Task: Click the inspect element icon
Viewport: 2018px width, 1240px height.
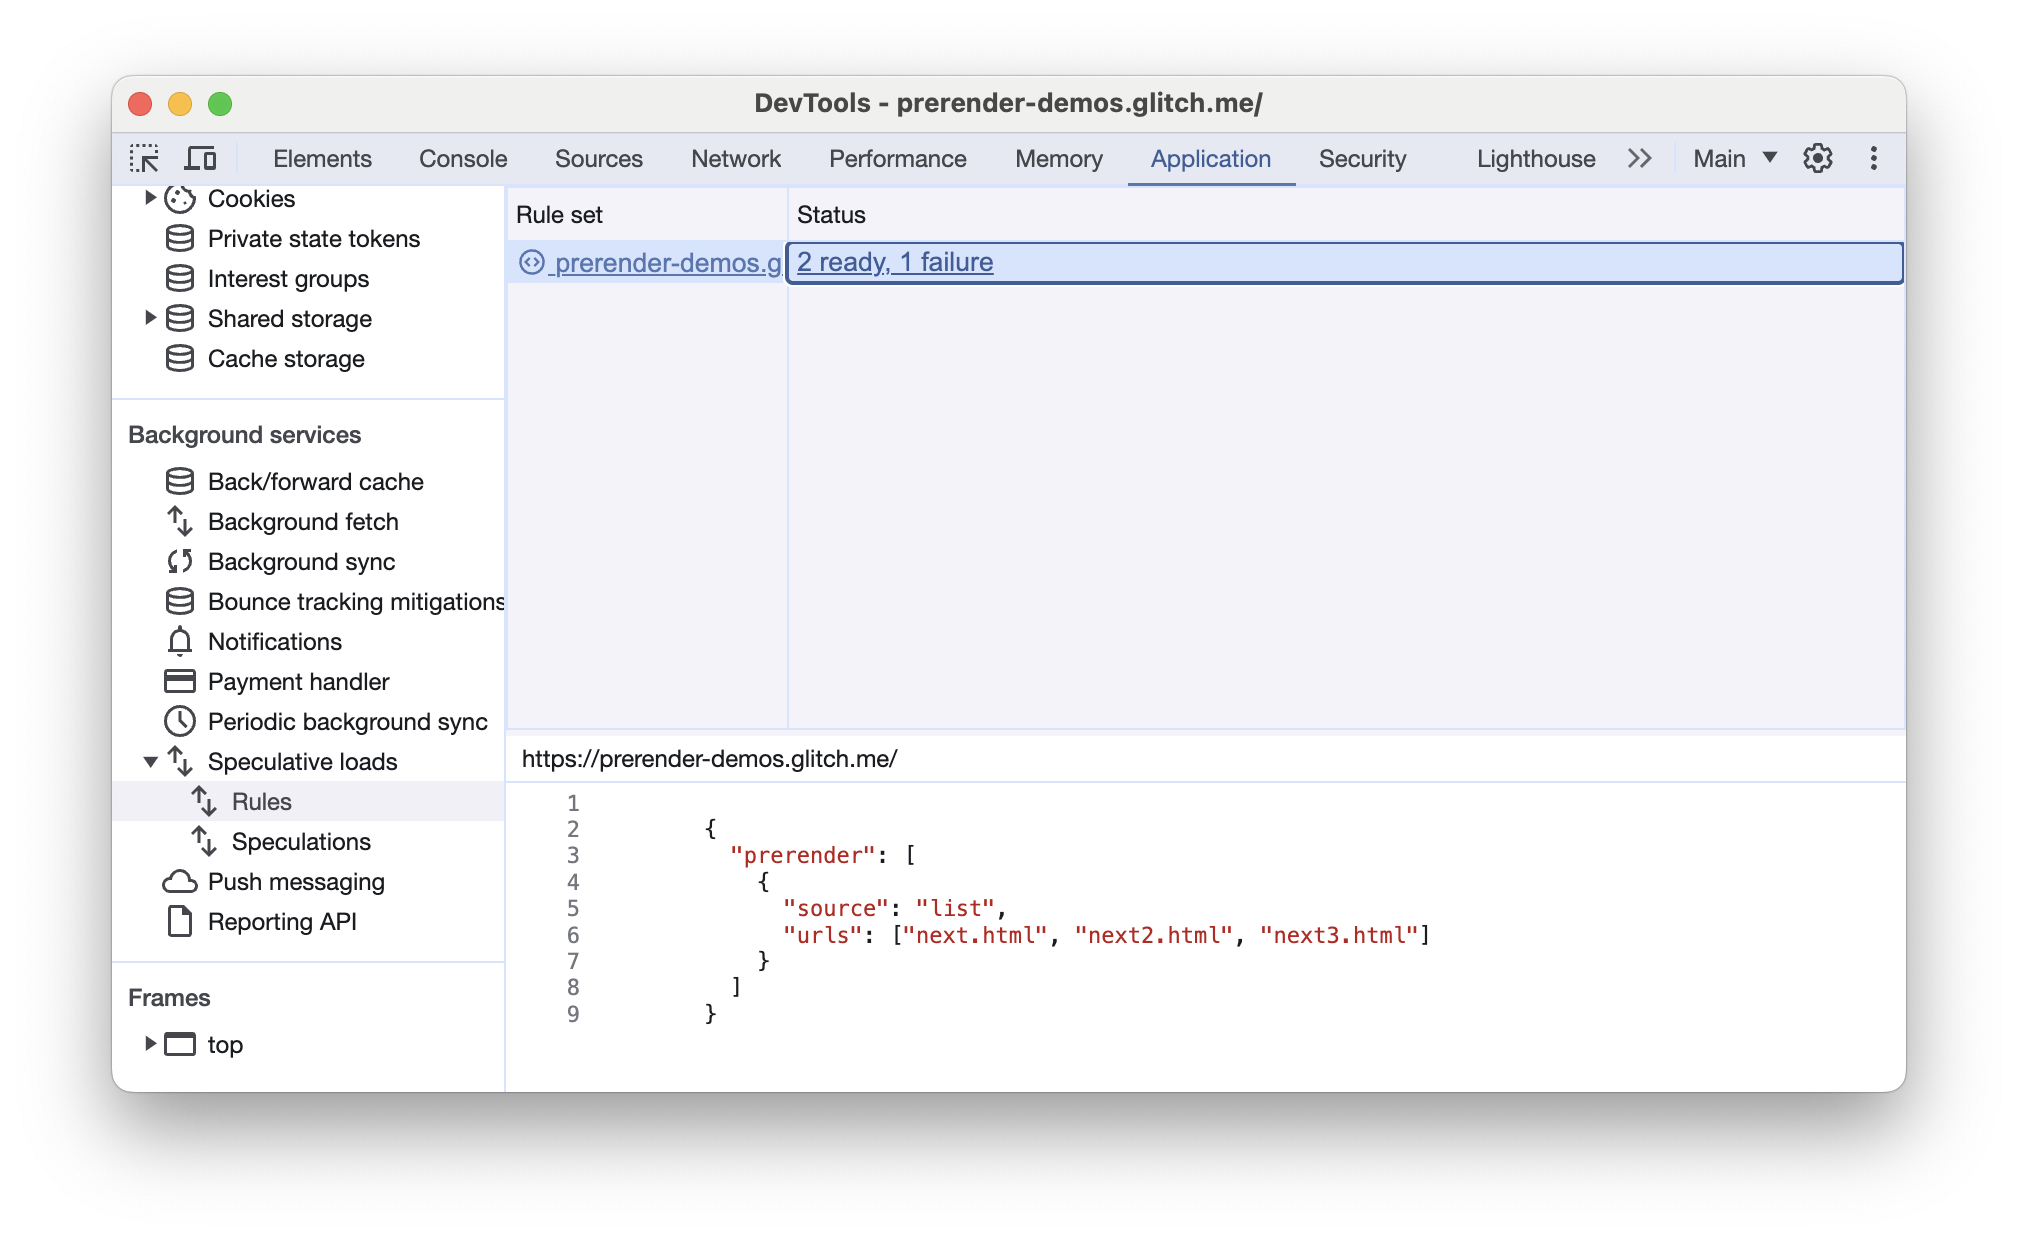Action: [146, 157]
